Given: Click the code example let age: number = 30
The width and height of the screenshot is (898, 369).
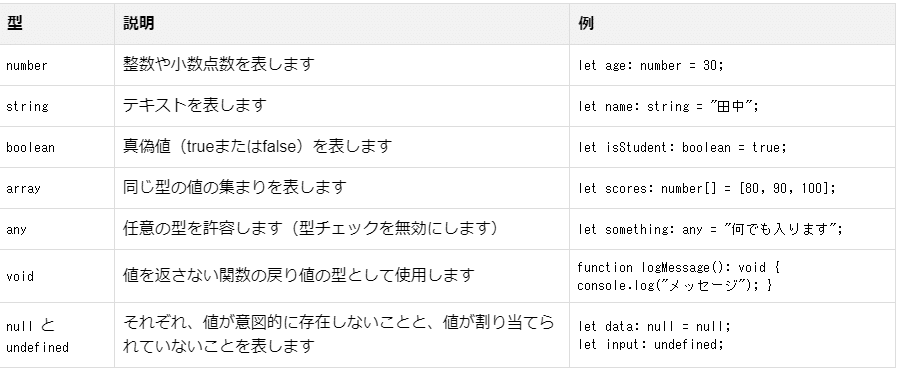Looking at the screenshot, I should pyautogui.click(x=651, y=66).
